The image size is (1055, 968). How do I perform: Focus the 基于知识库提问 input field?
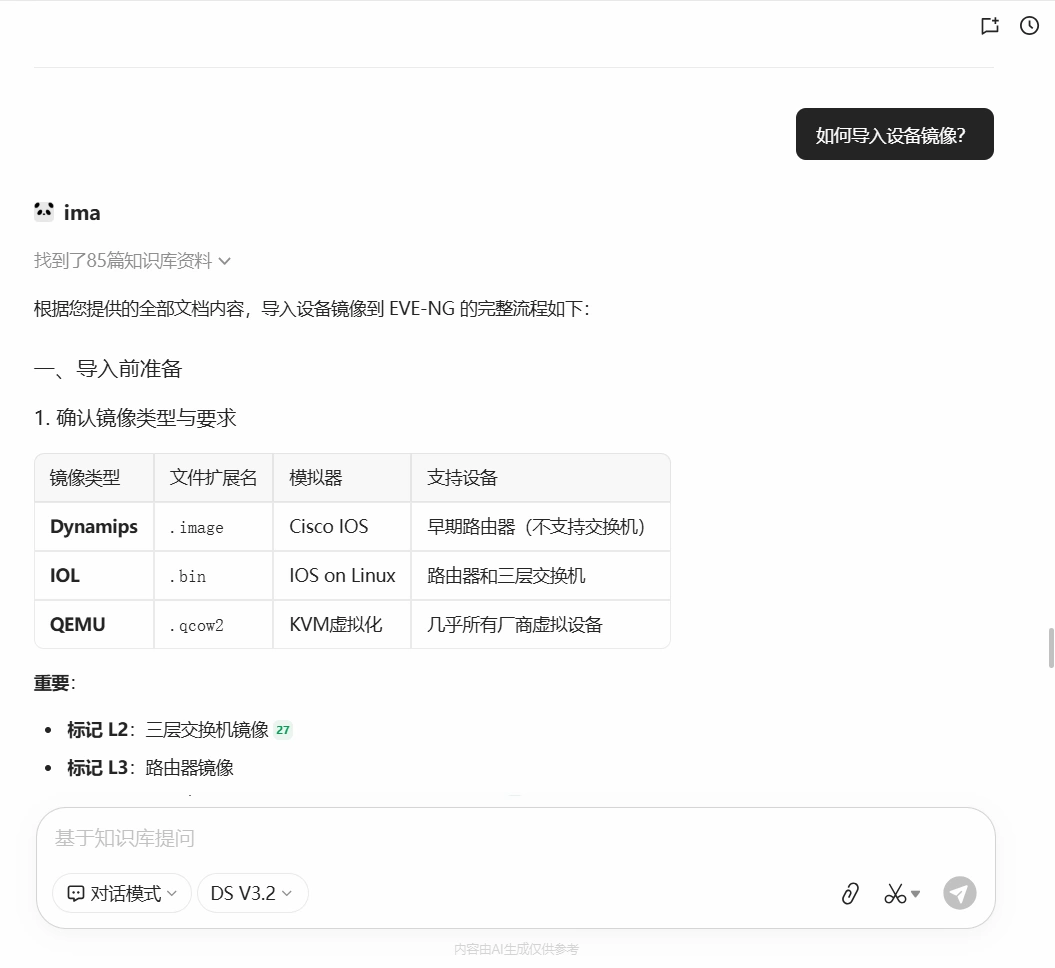[500, 838]
